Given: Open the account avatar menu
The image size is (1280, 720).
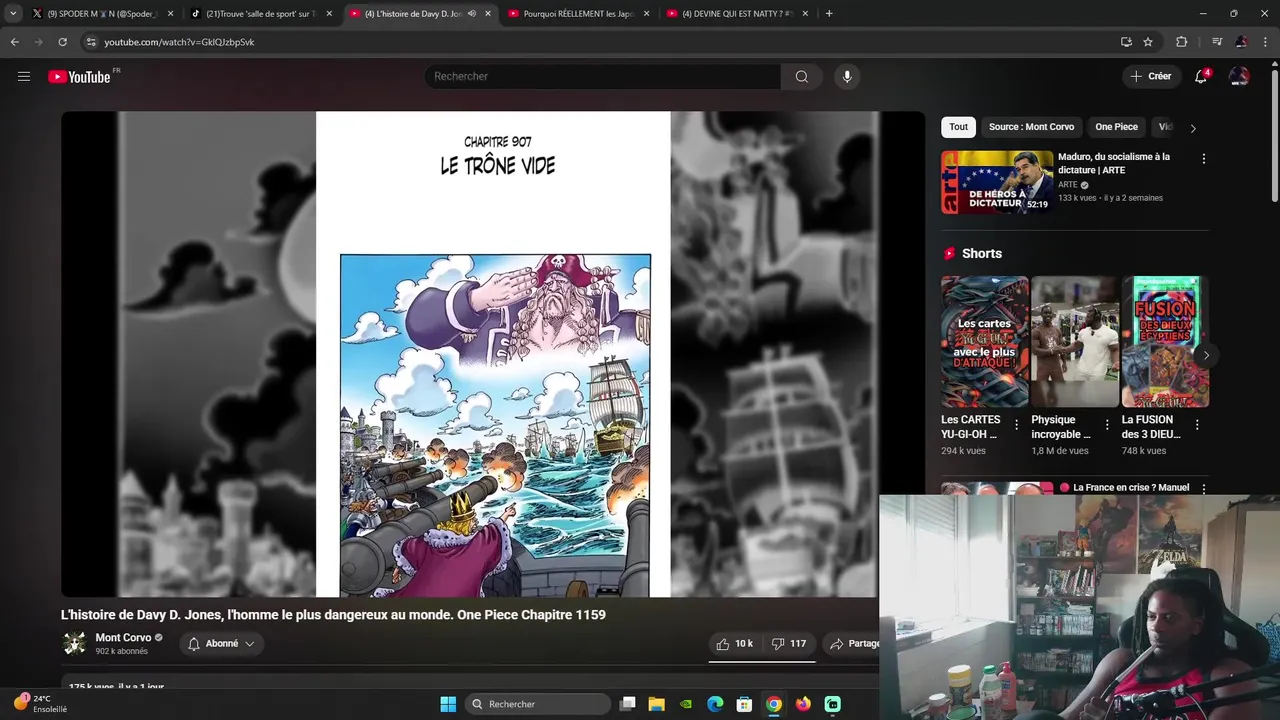Looking at the screenshot, I should pos(1239,76).
